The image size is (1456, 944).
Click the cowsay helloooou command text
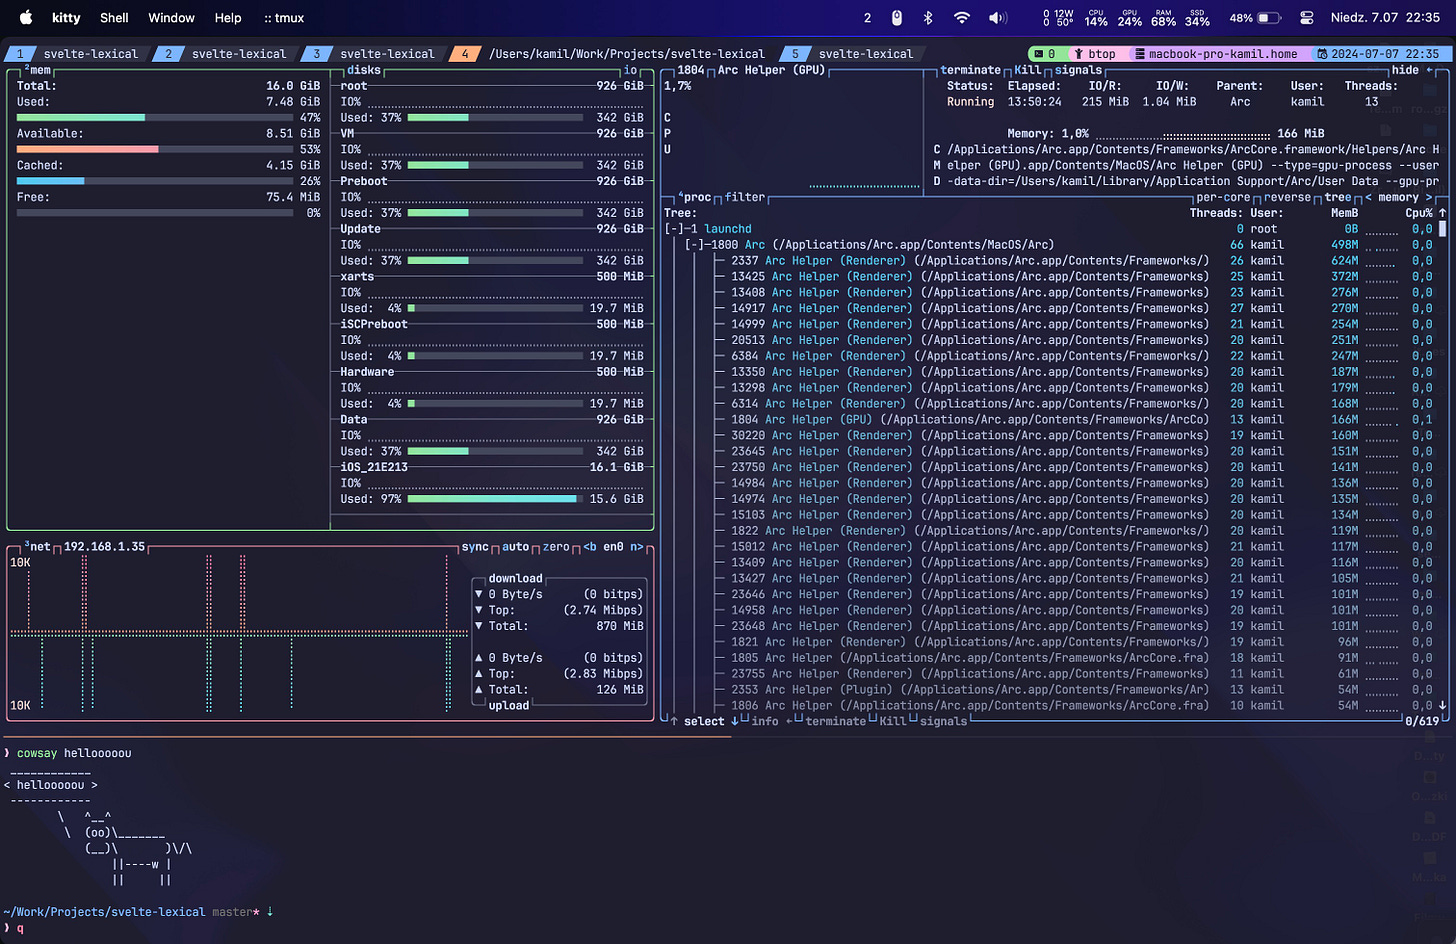pyautogui.click(x=74, y=753)
